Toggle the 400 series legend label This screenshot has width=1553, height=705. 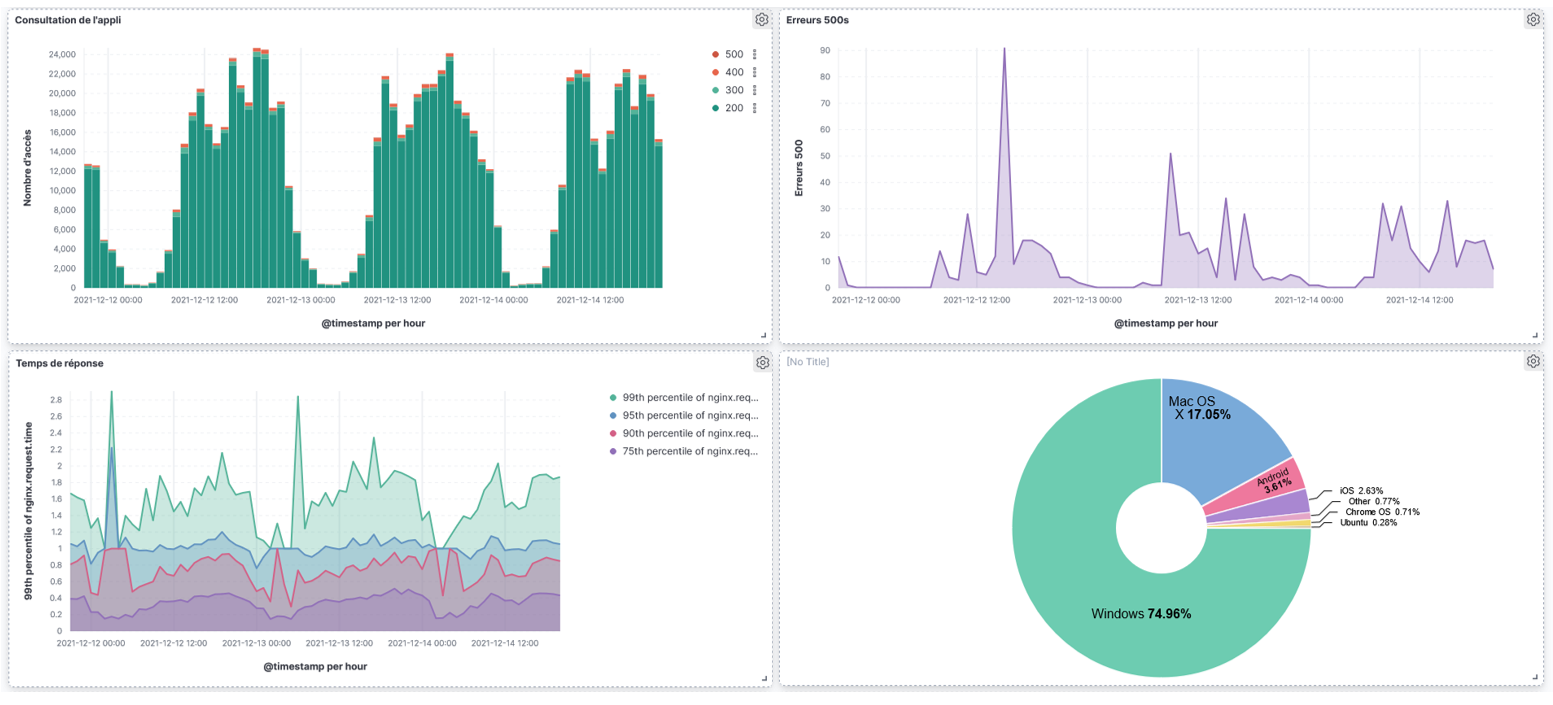[734, 72]
